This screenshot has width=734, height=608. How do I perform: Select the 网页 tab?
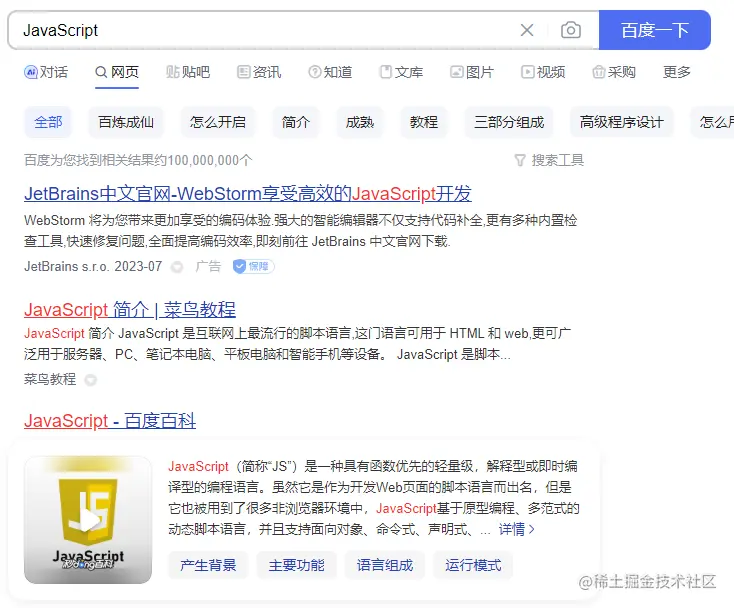[117, 72]
